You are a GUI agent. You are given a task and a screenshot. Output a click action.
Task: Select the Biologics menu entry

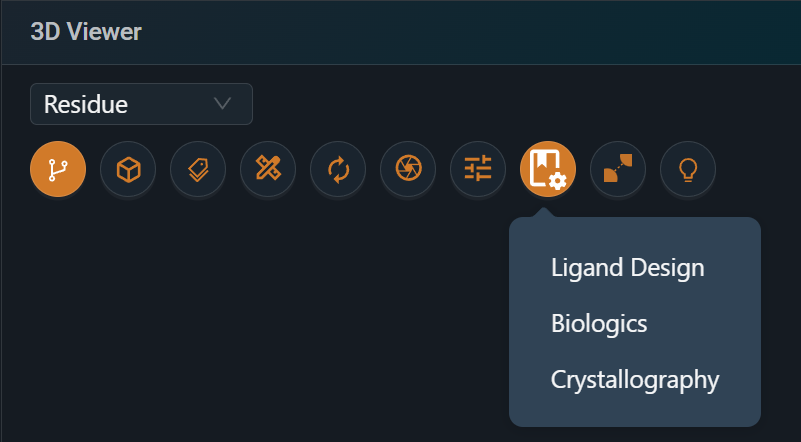point(599,324)
